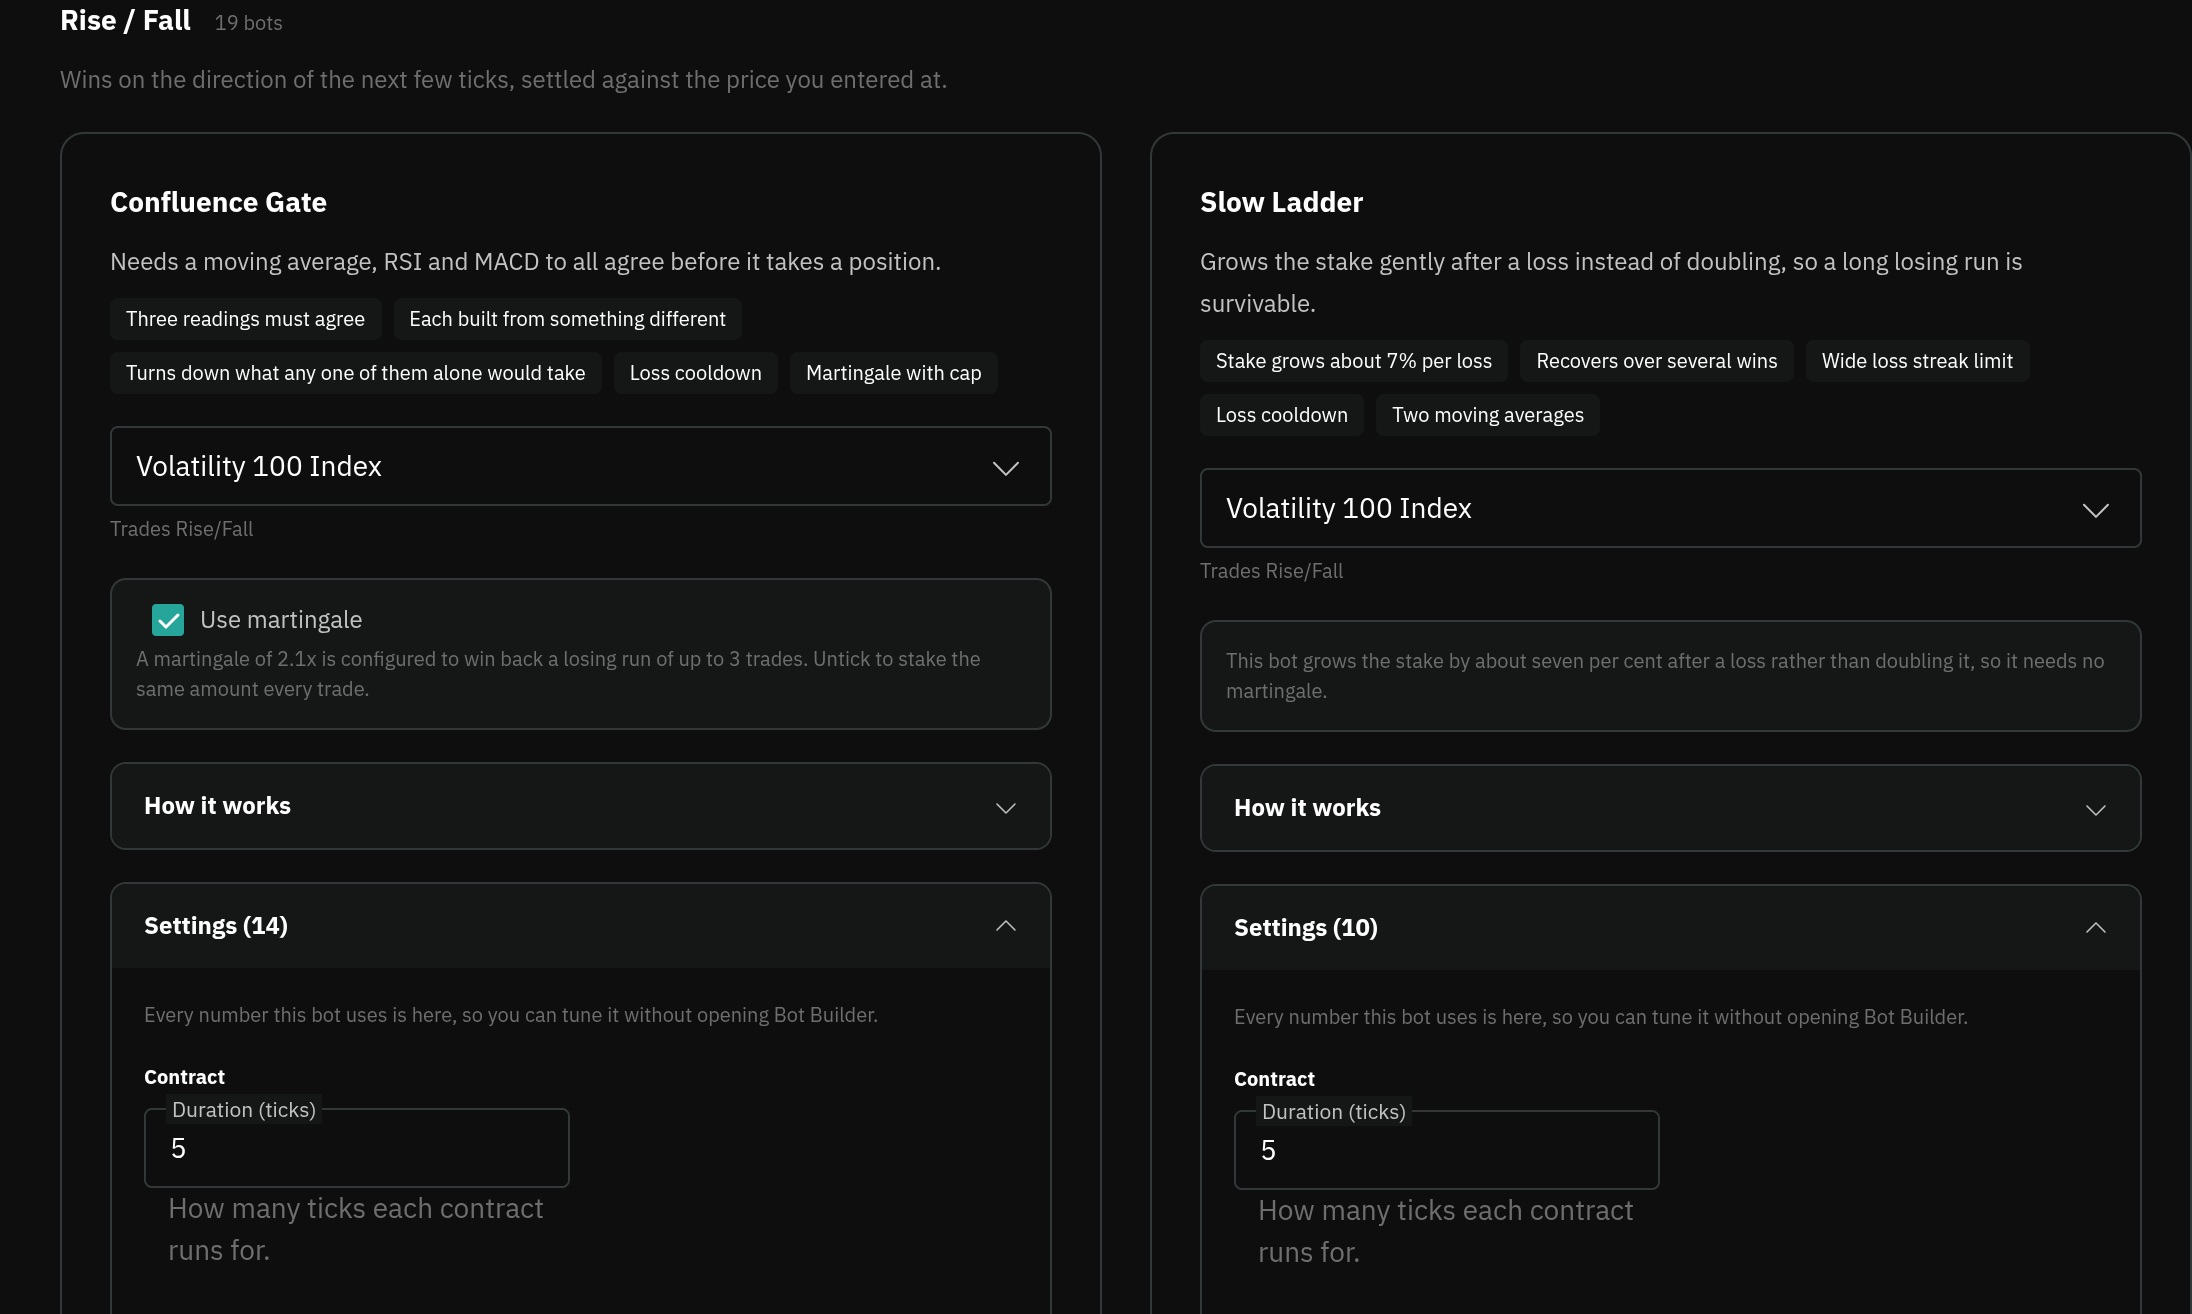Click the 'Three readings must agree' tag
Screen dimensions: 2192x1314
pyautogui.click(x=246, y=319)
